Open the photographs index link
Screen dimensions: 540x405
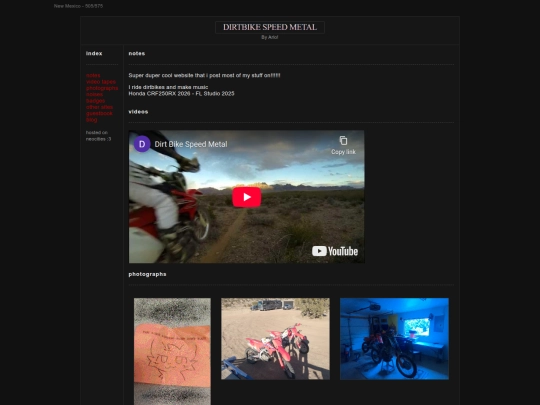pyautogui.click(x=102, y=88)
